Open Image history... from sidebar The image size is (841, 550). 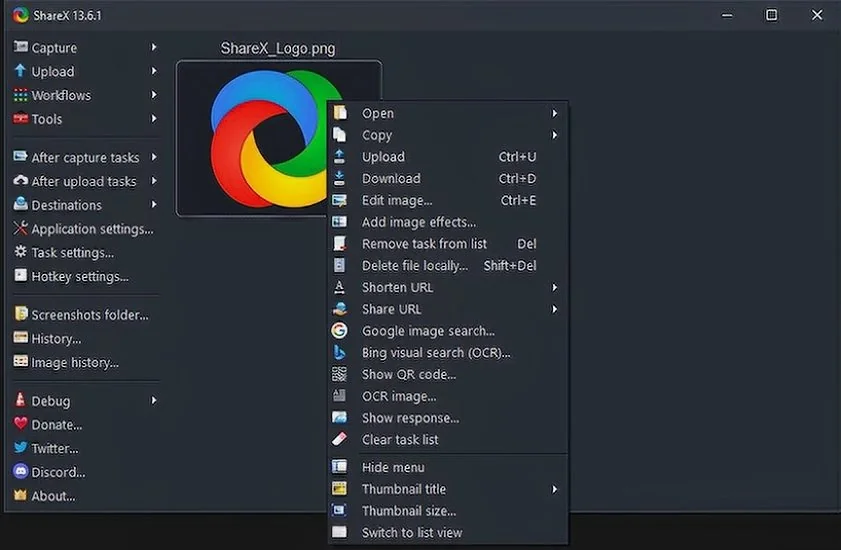coord(85,362)
